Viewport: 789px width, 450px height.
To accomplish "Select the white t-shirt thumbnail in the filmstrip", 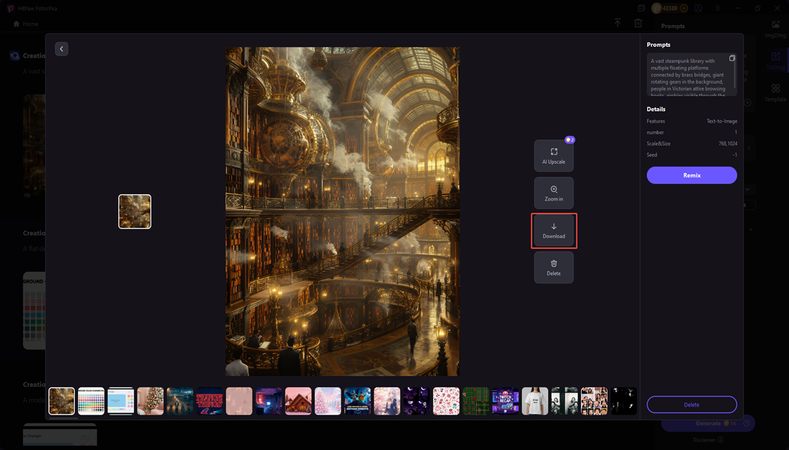I will [535, 401].
